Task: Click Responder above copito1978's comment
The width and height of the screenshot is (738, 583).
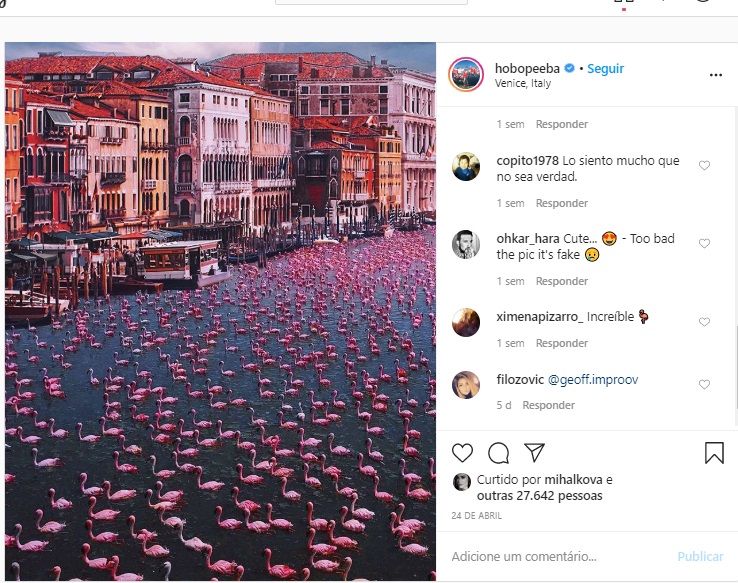Action: click(x=562, y=124)
